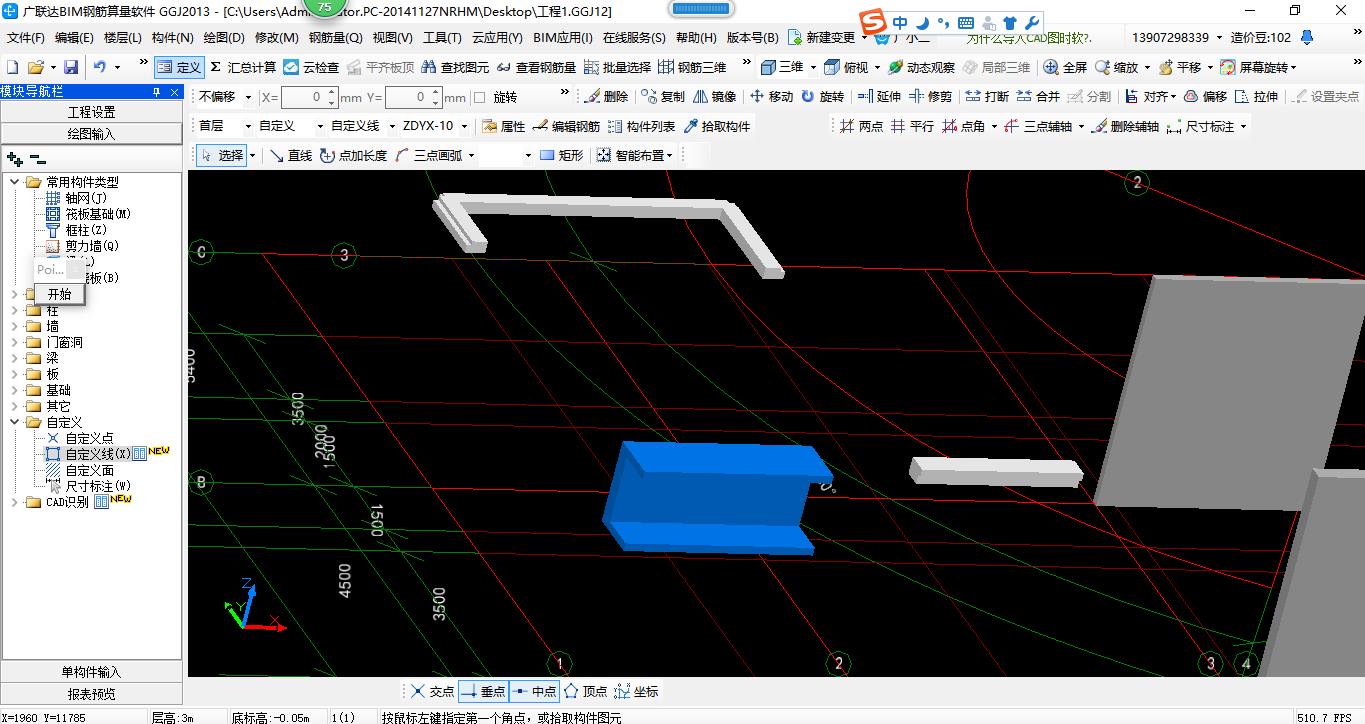Click 延伸 extend tool
Screen dimensions: 1365x724
tap(879, 97)
